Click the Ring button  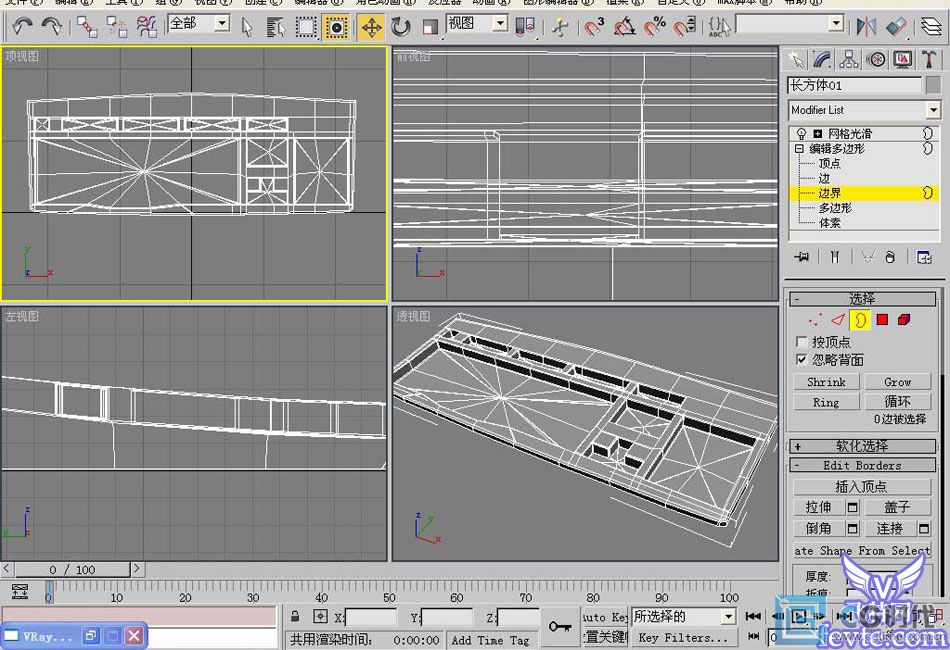click(826, 402)
